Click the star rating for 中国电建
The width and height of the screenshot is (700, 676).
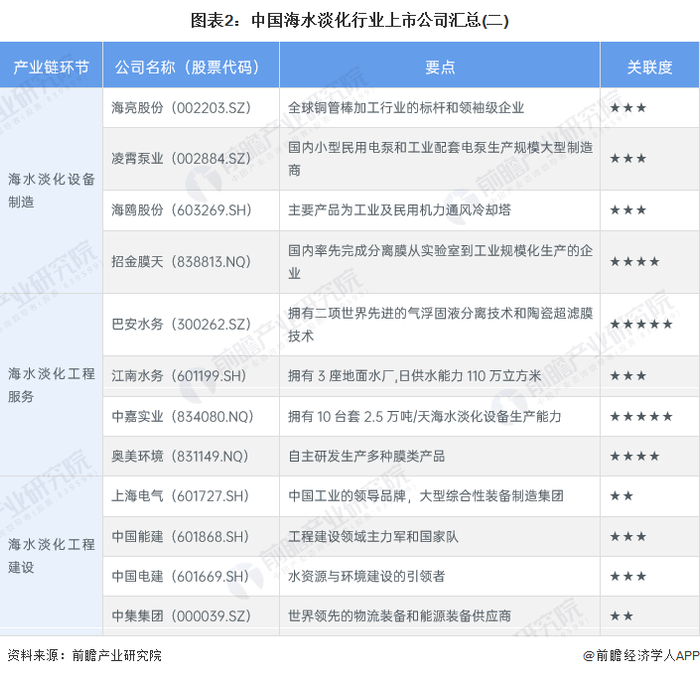[628, 576]
